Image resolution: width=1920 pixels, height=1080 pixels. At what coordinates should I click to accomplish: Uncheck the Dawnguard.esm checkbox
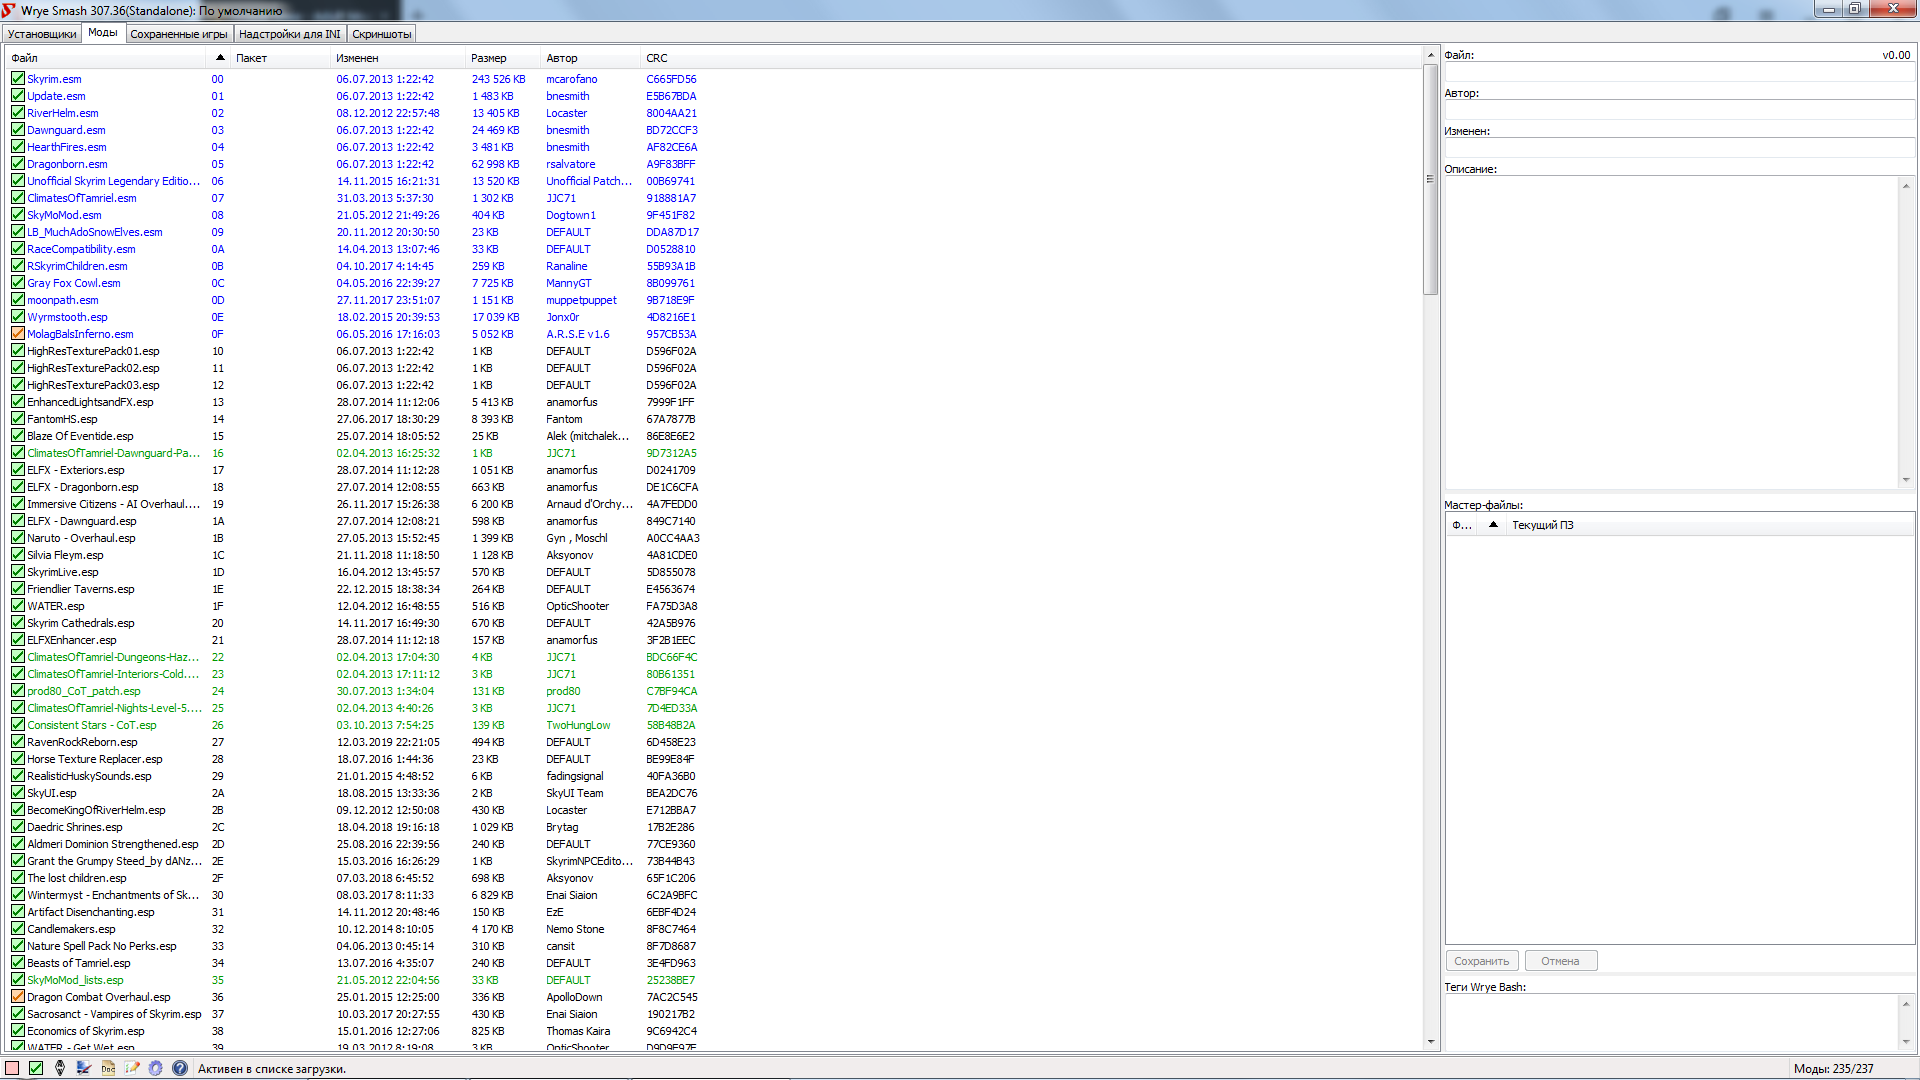(x=18, y=130)
